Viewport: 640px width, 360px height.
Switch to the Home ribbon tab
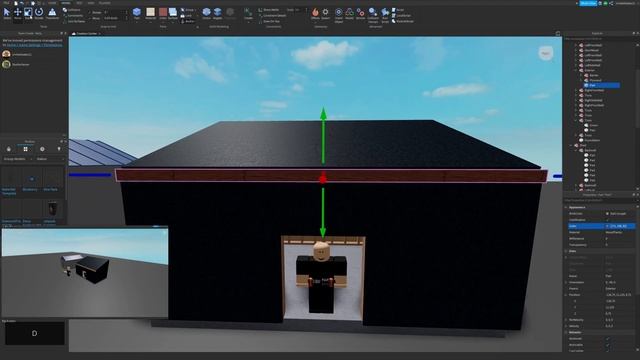click(x=52, y=3)
